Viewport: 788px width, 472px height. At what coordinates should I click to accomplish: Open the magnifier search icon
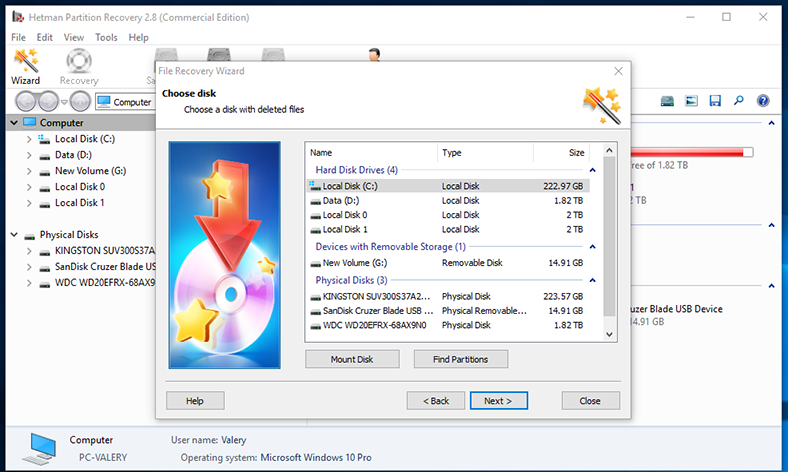tap(739, 101)
